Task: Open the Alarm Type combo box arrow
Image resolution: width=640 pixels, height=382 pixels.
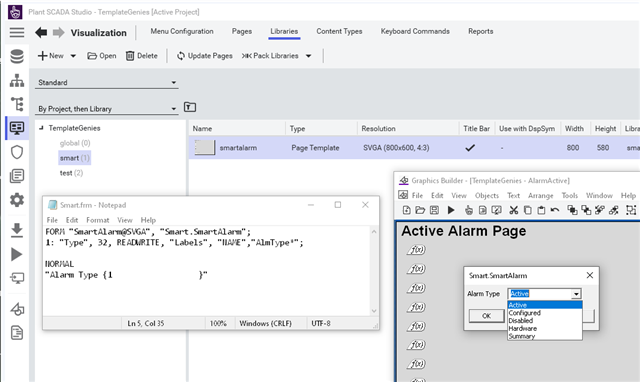Action: (x=576, y=294)
